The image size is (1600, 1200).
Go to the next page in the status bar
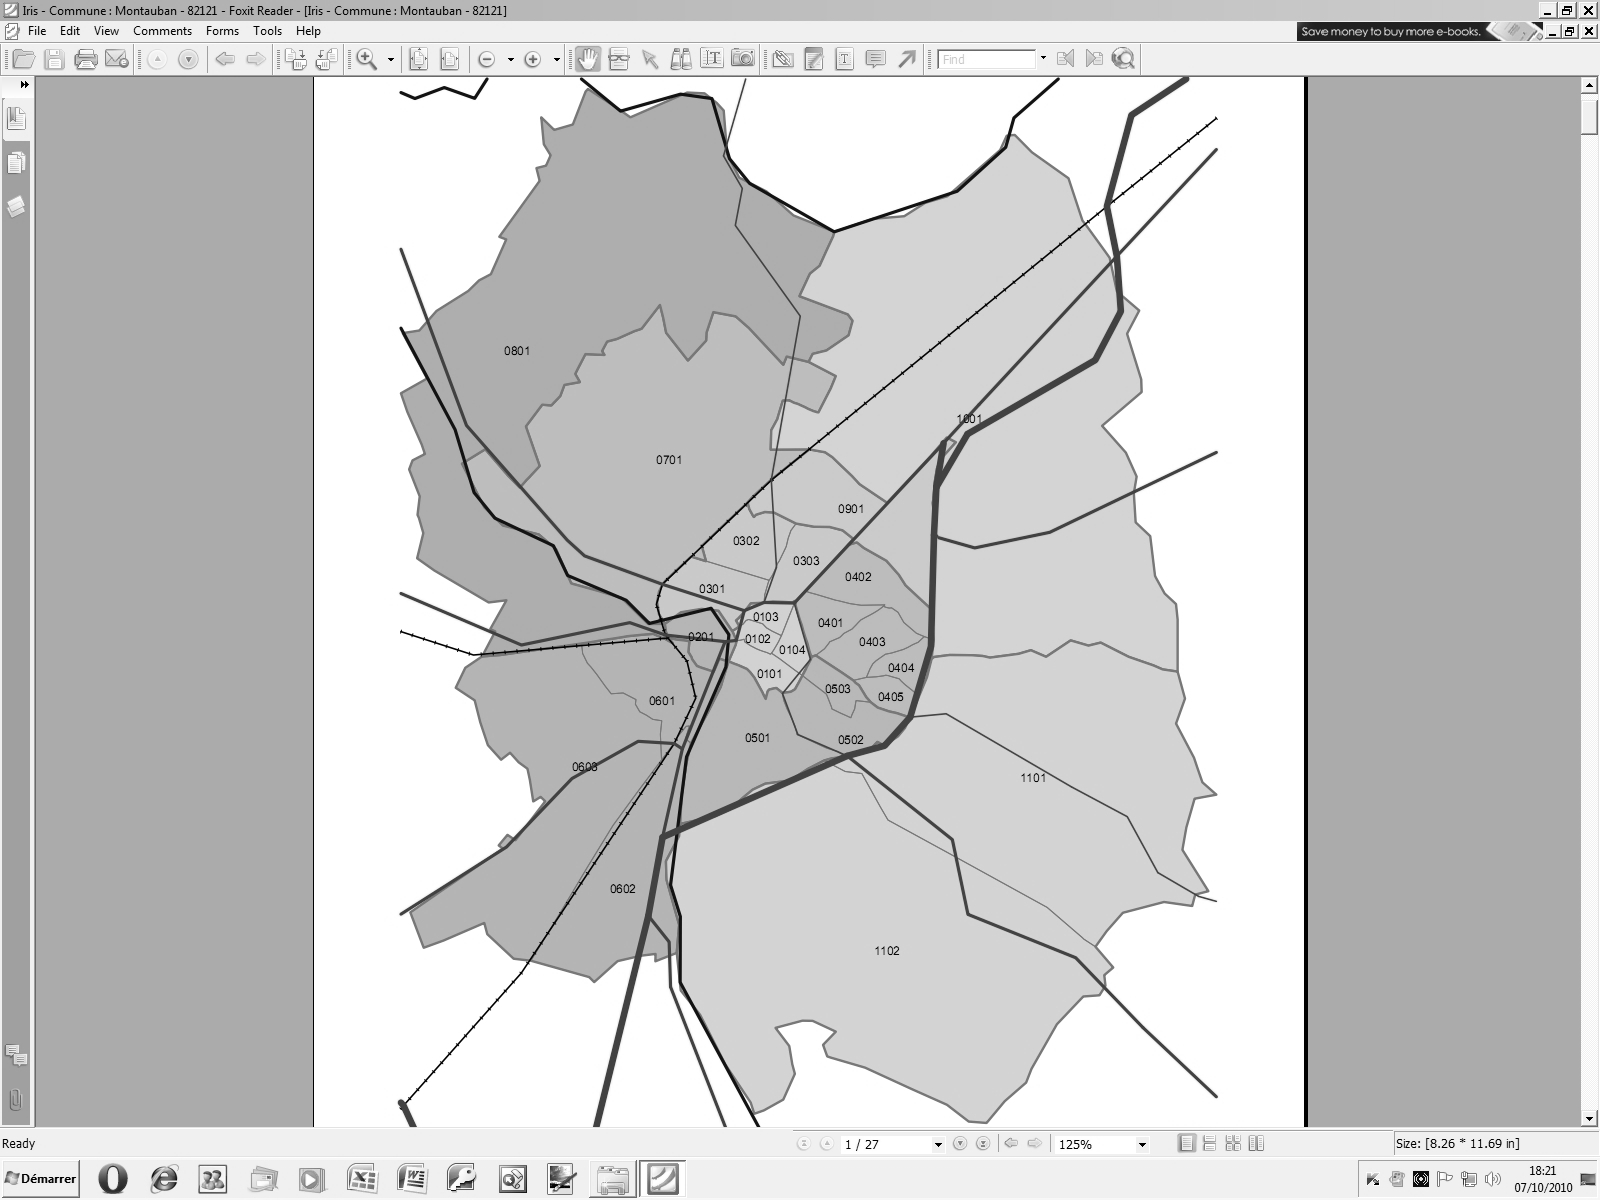[x=960, y=1144]
